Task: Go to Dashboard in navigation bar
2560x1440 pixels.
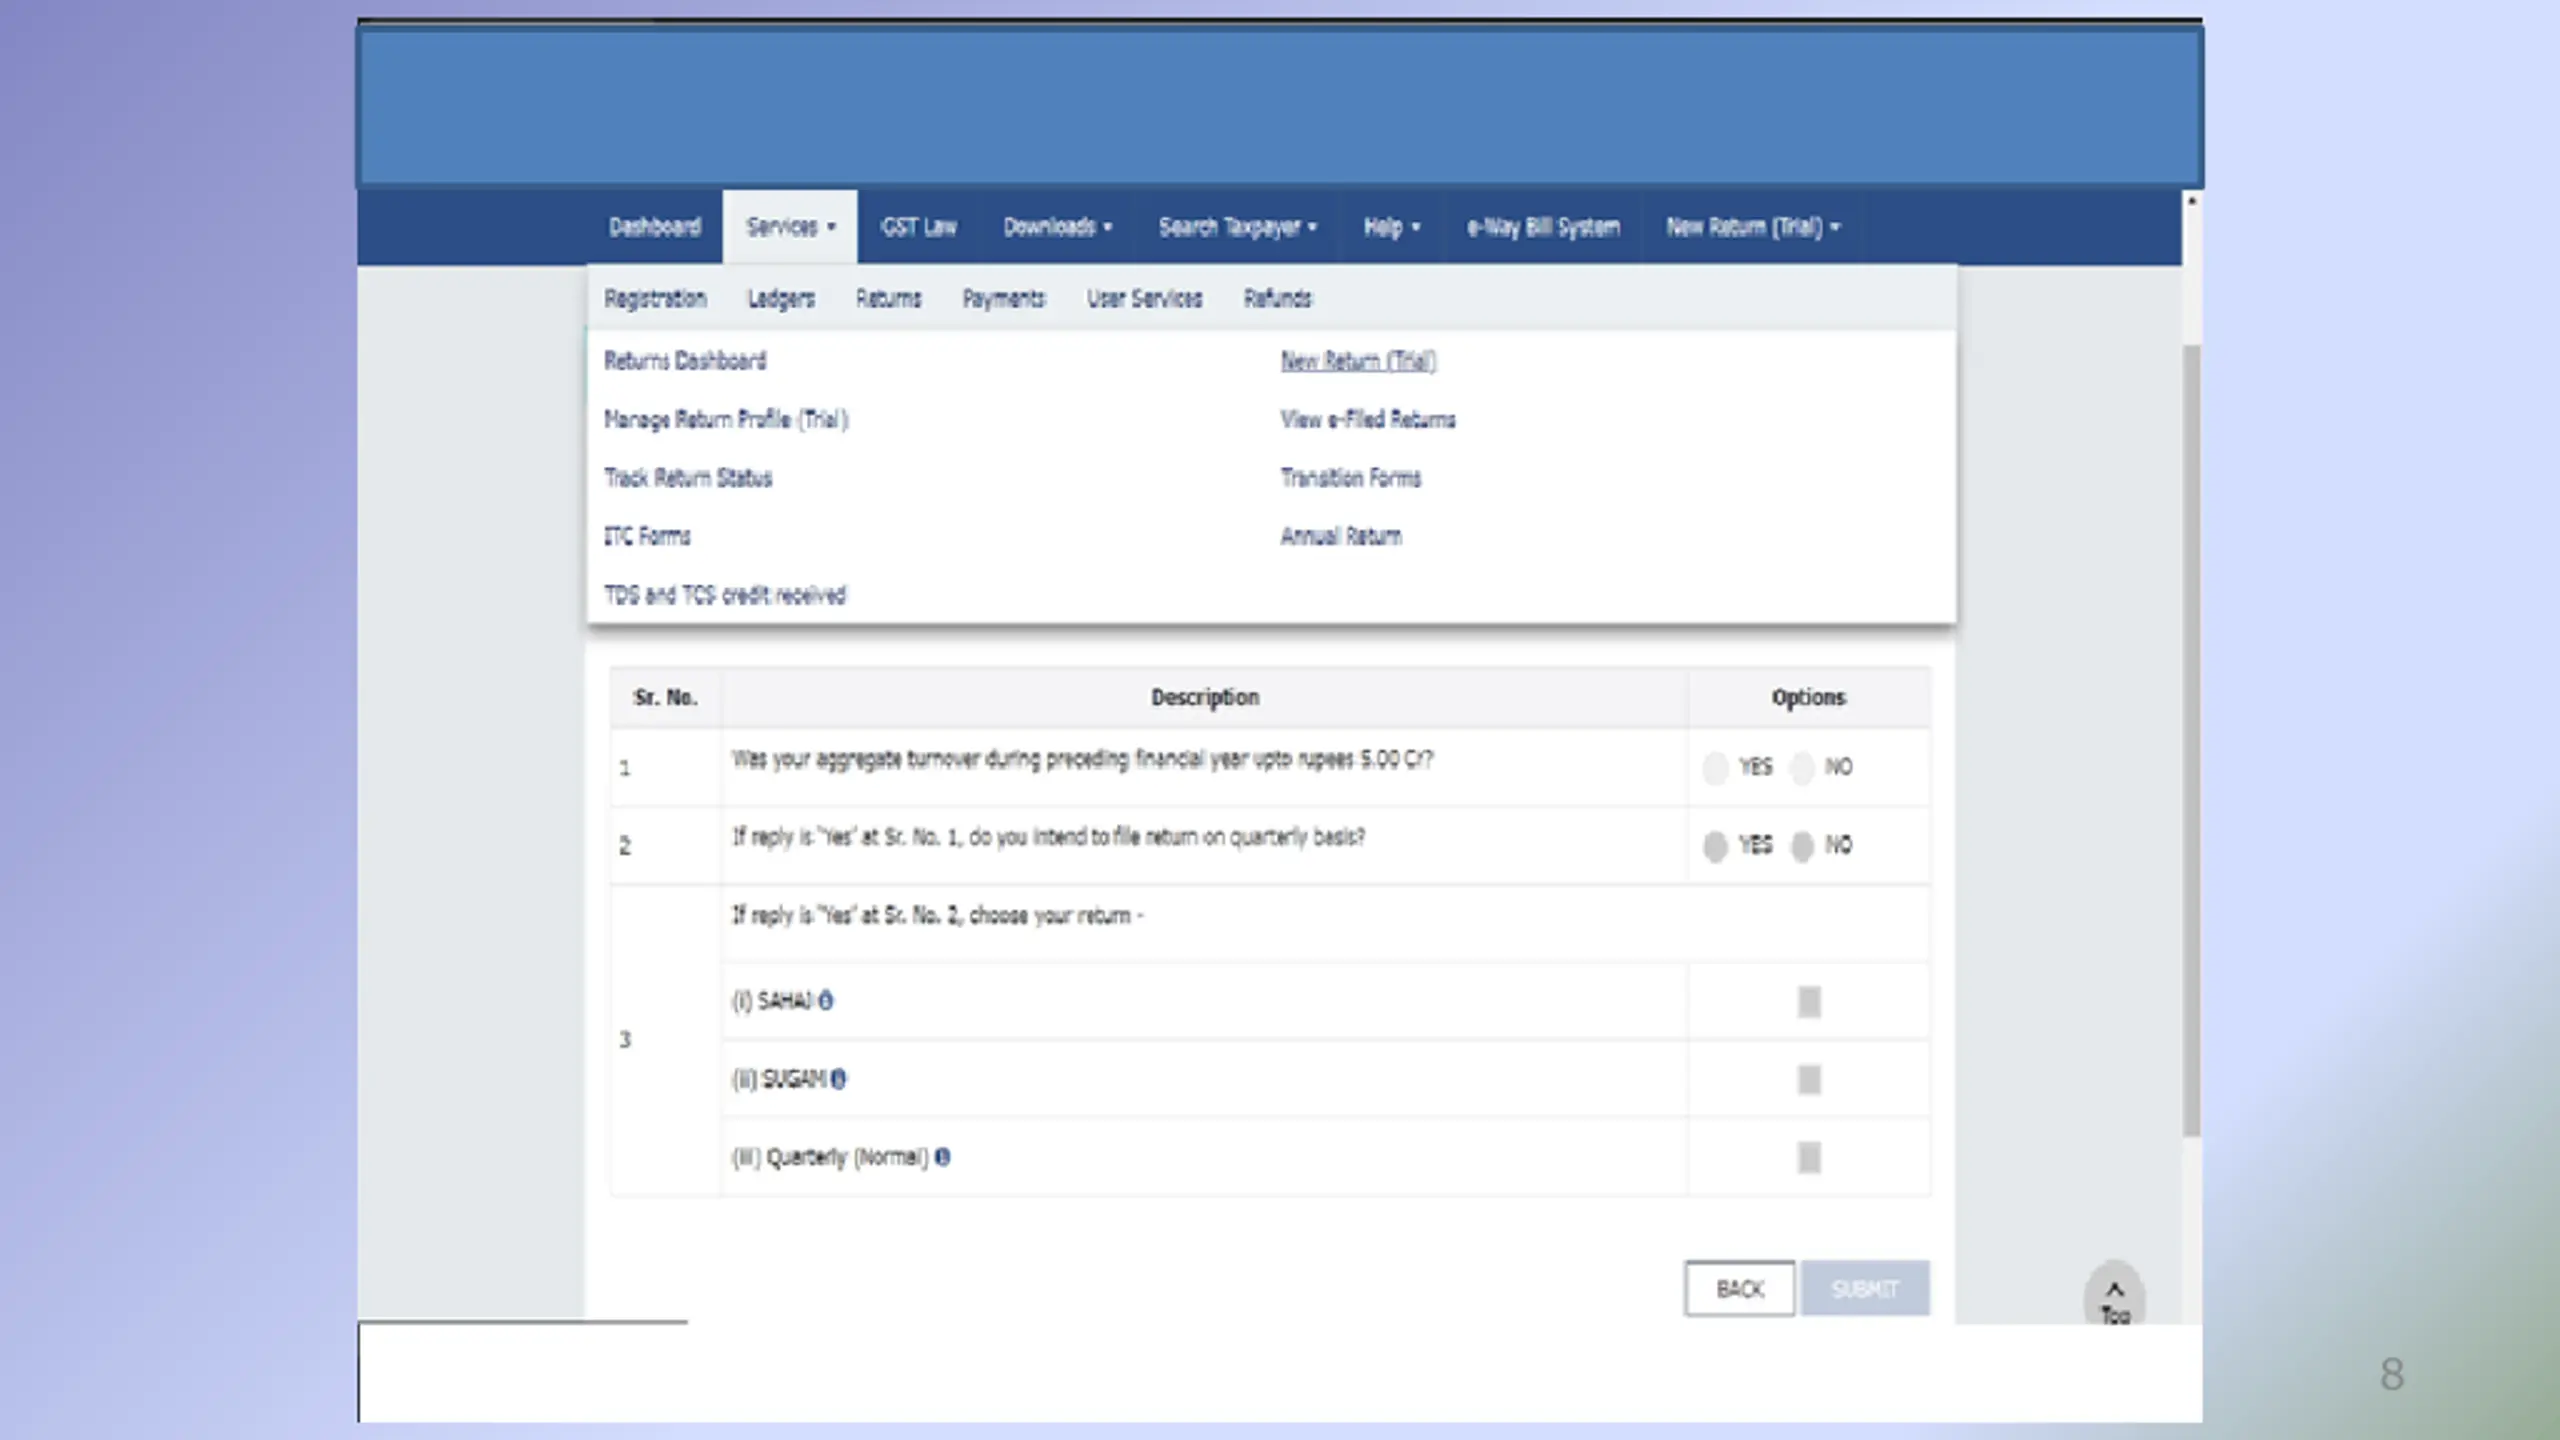Action: [655, 227]
